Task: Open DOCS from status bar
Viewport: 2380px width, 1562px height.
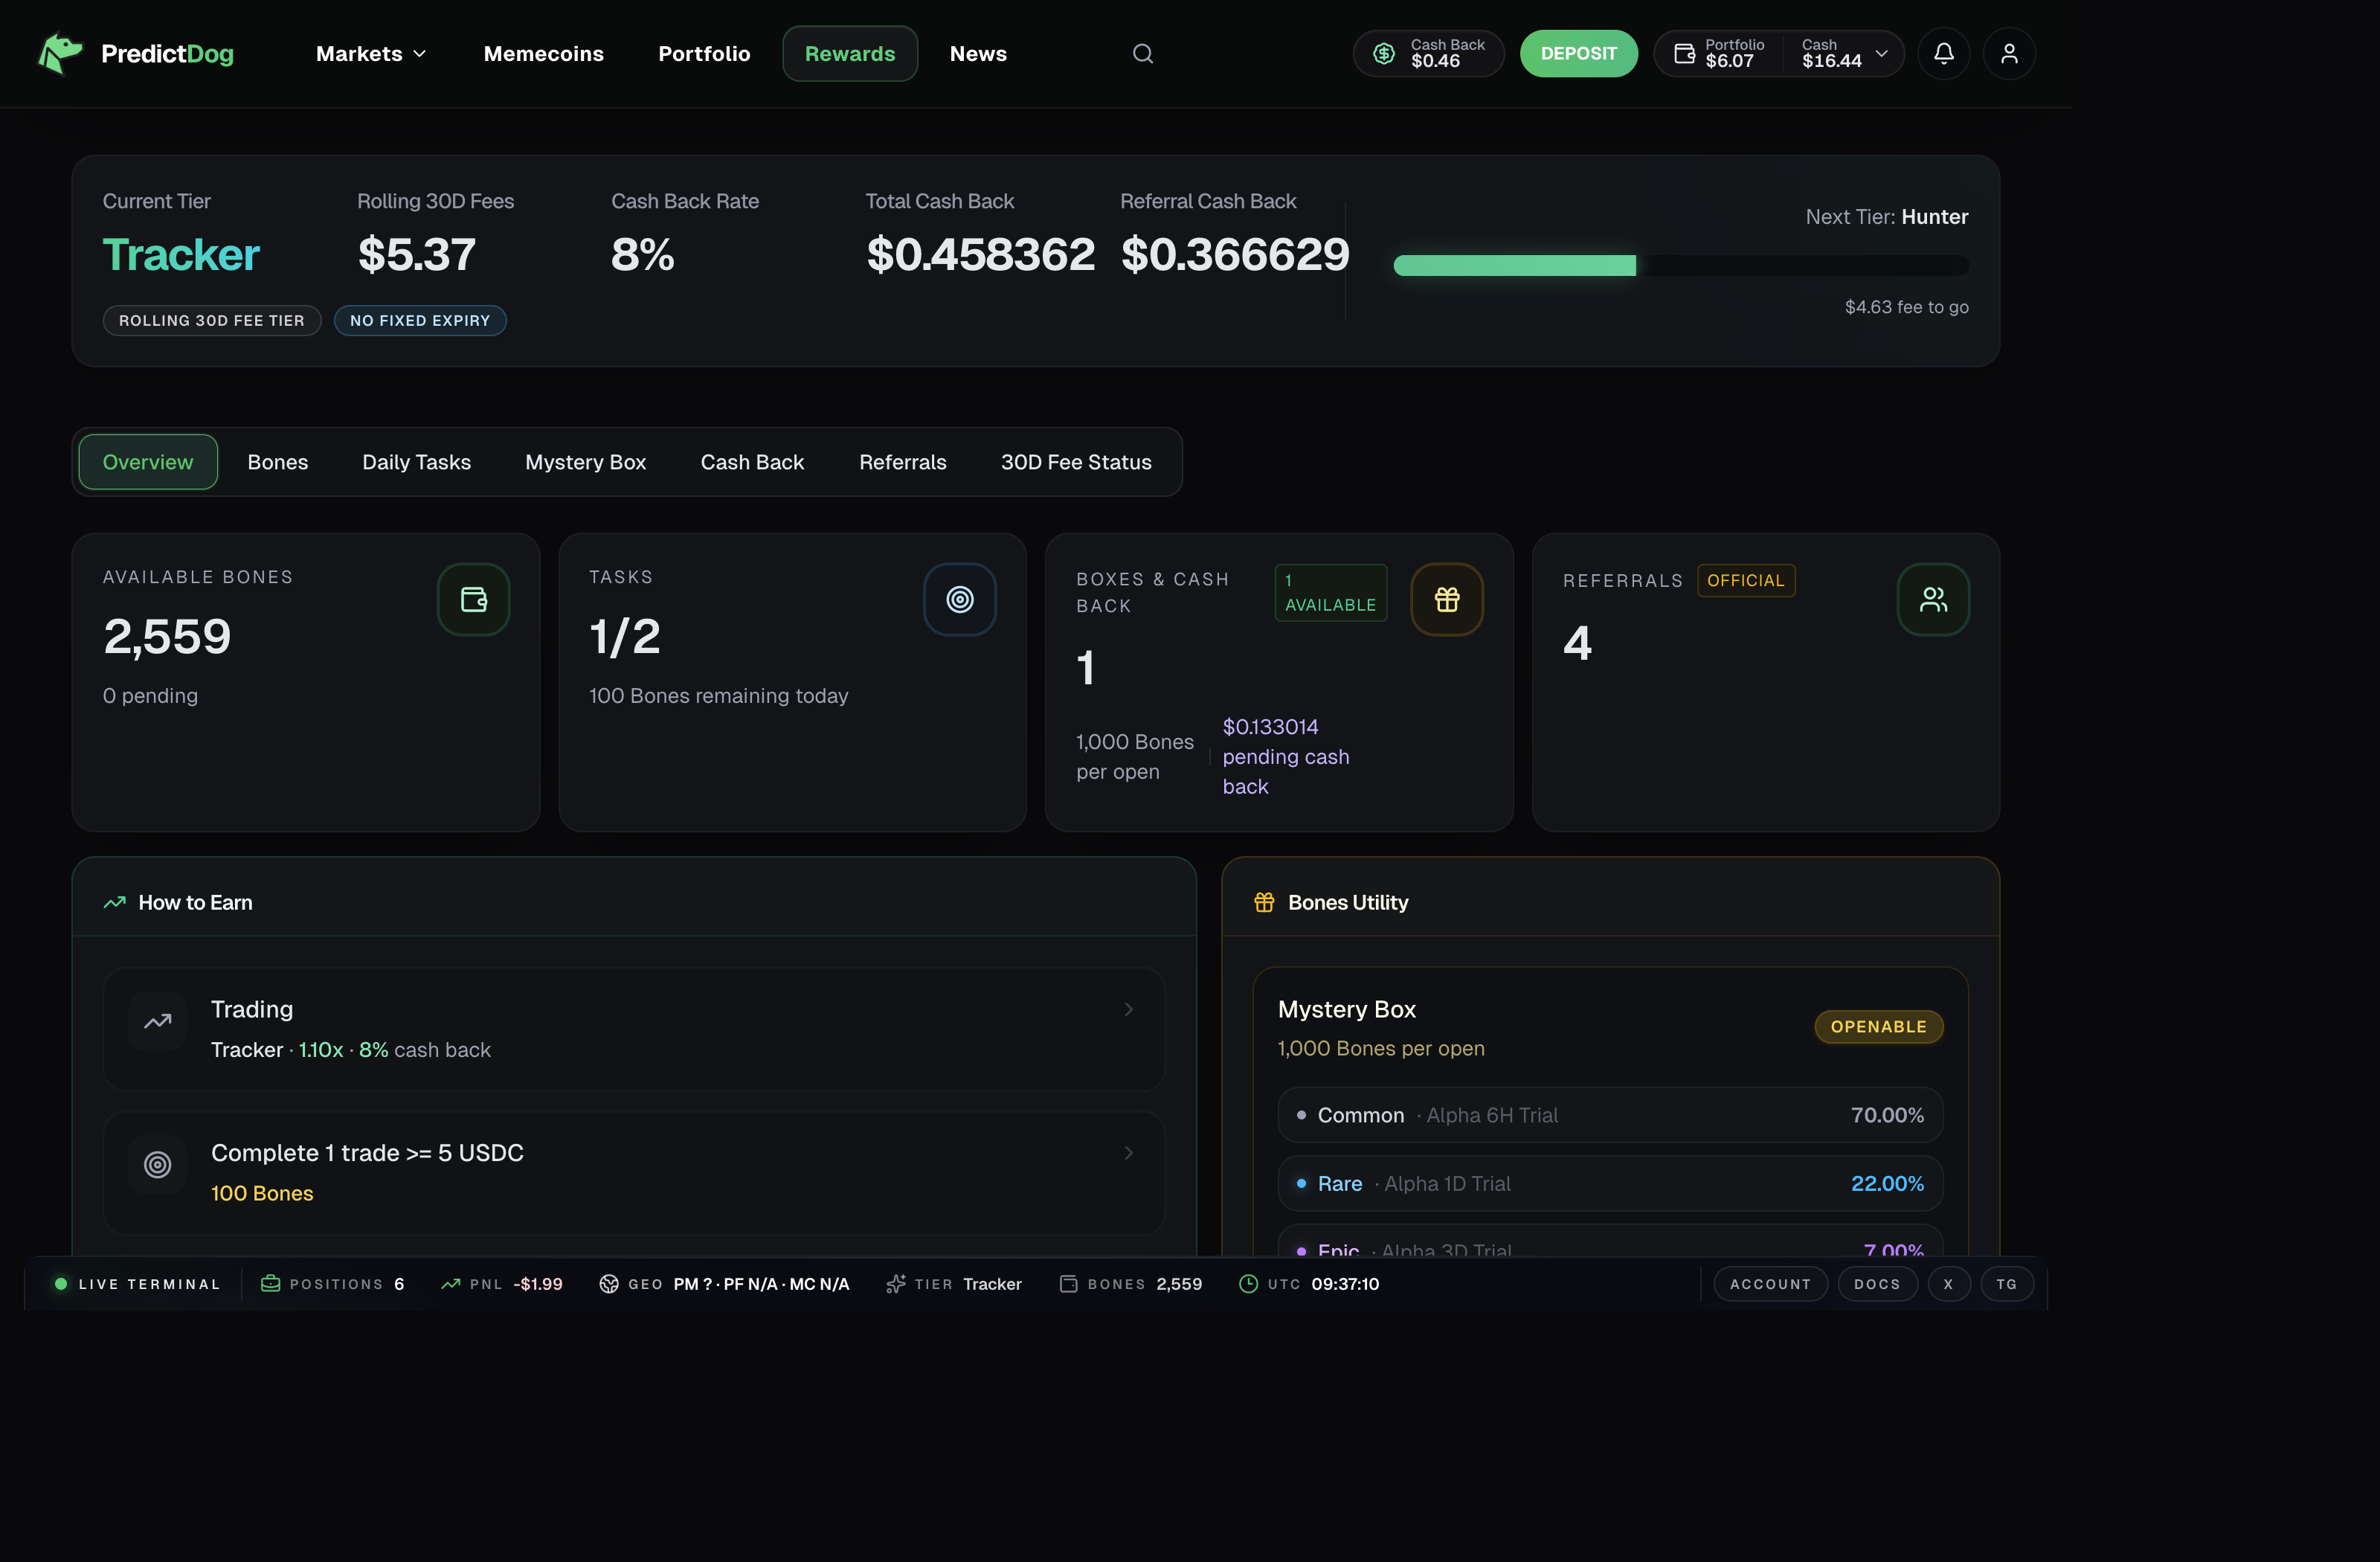Action: point(1878,1284)
